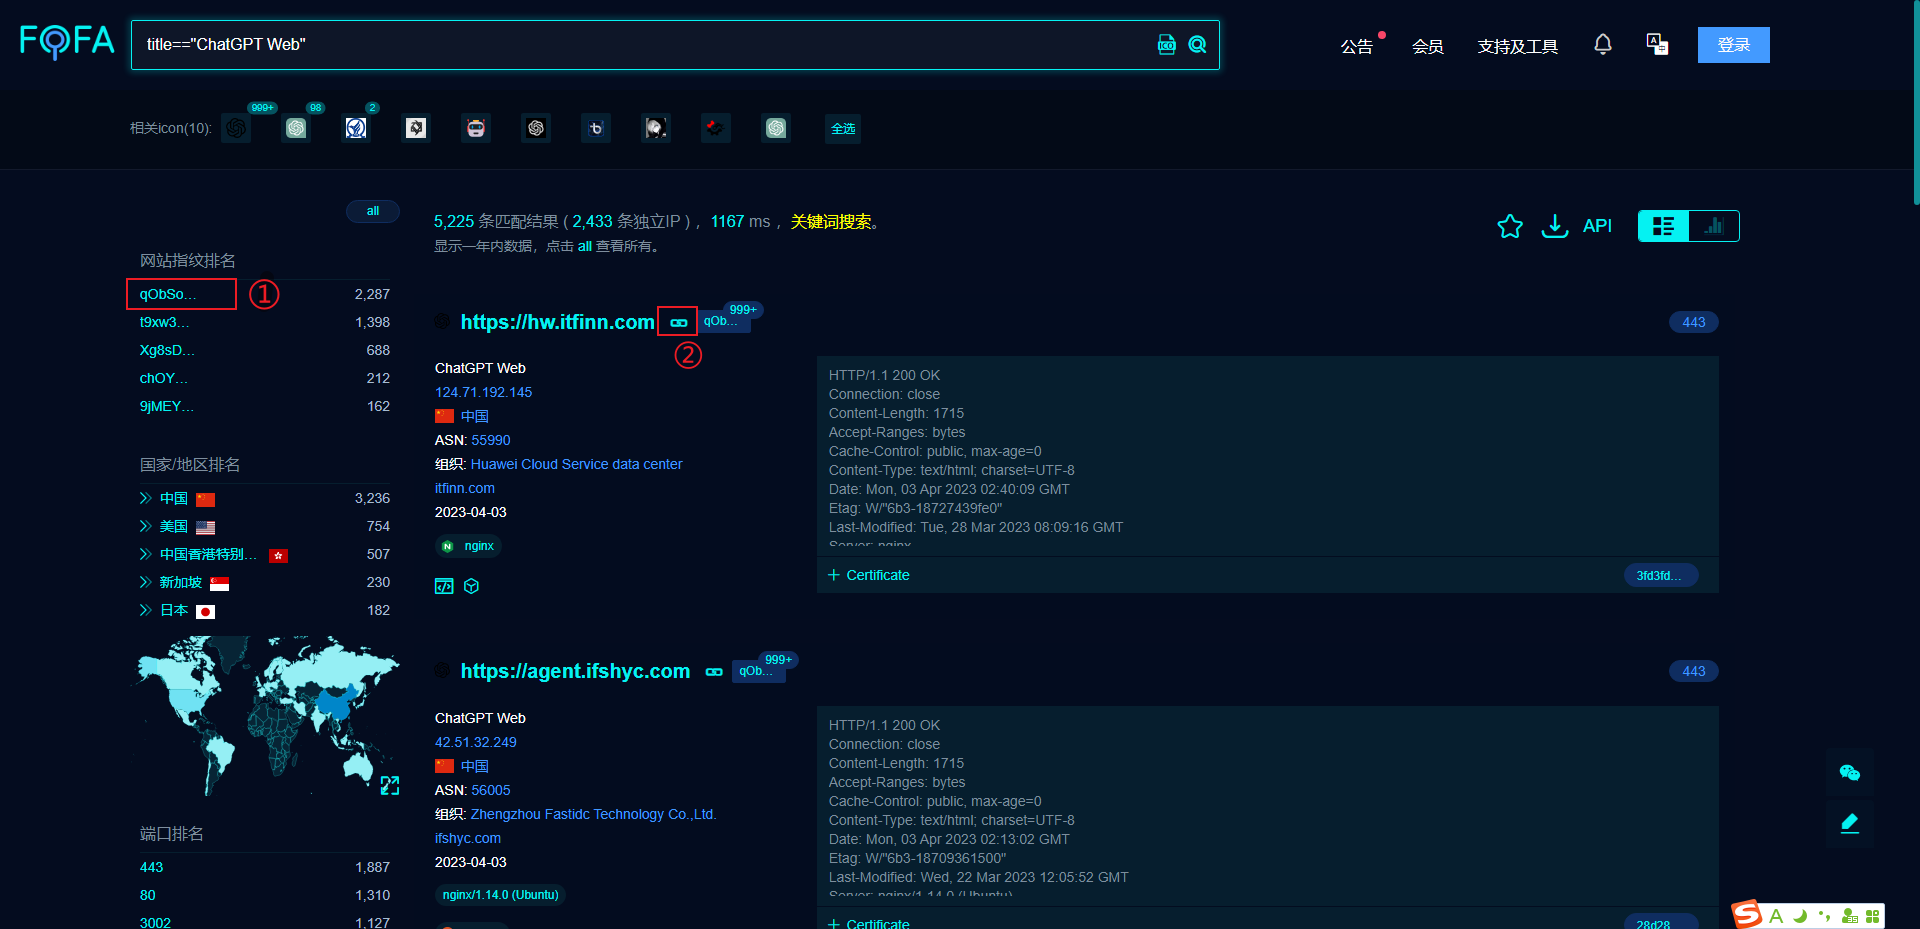Click Huawei Cloud Service data center organization
The image size is (1920, 929).
click(x=576, y=464)
